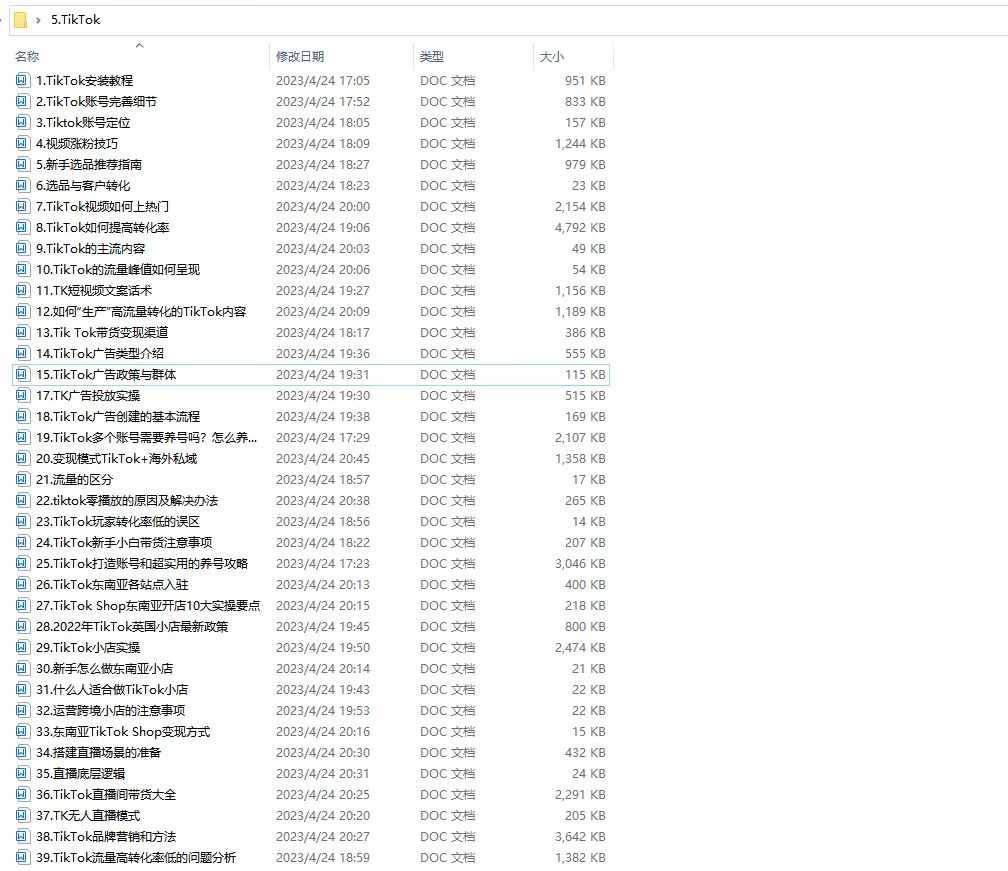The width and height of the screenshot is (1008, 871).
Task: Click the date 2023/4/24 20:45
Action: tap(323, 458)
